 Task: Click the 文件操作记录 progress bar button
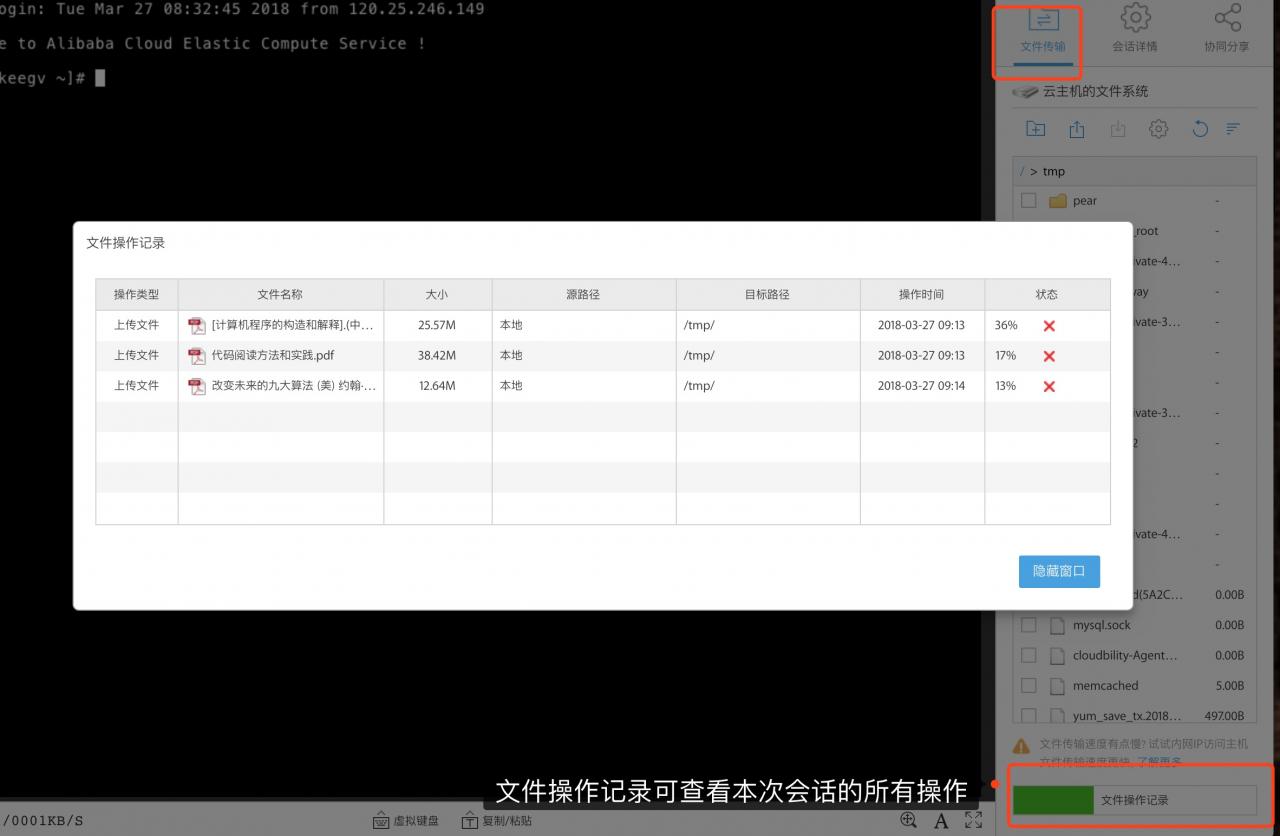coord(1134,800)
